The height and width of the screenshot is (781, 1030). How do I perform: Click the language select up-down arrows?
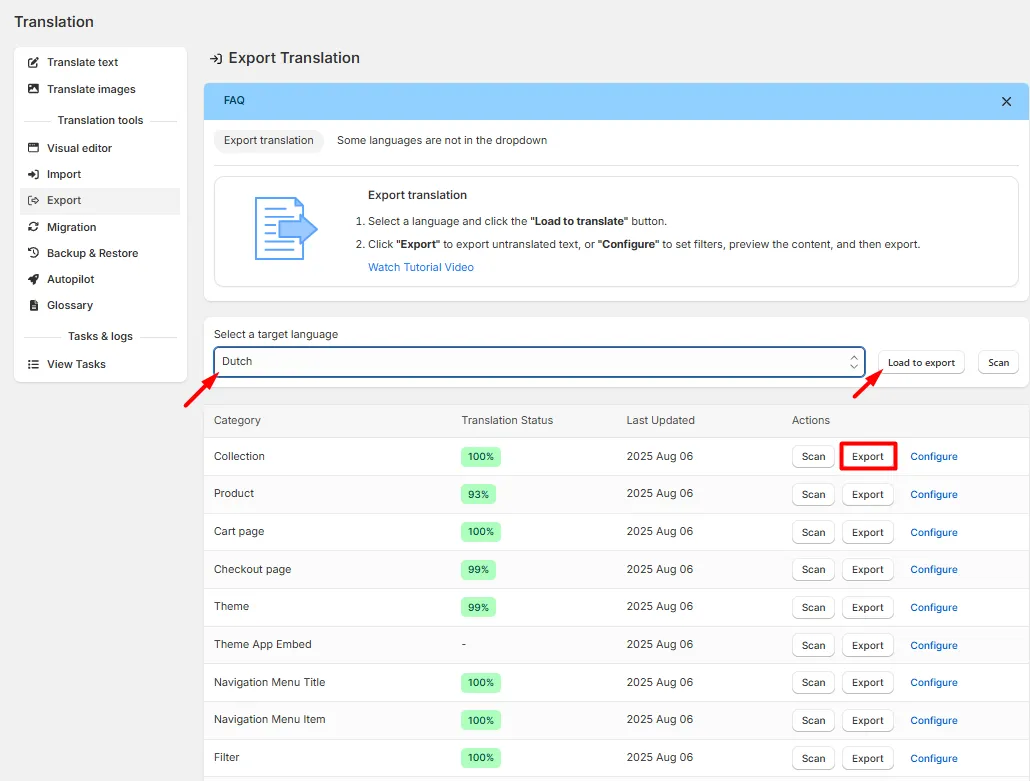853,362
